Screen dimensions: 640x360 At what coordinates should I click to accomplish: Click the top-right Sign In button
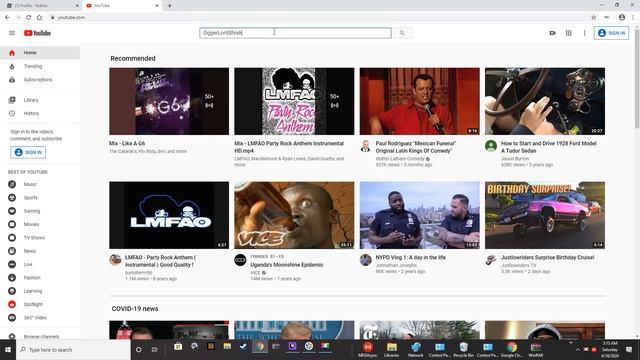[x=611, y=33]
